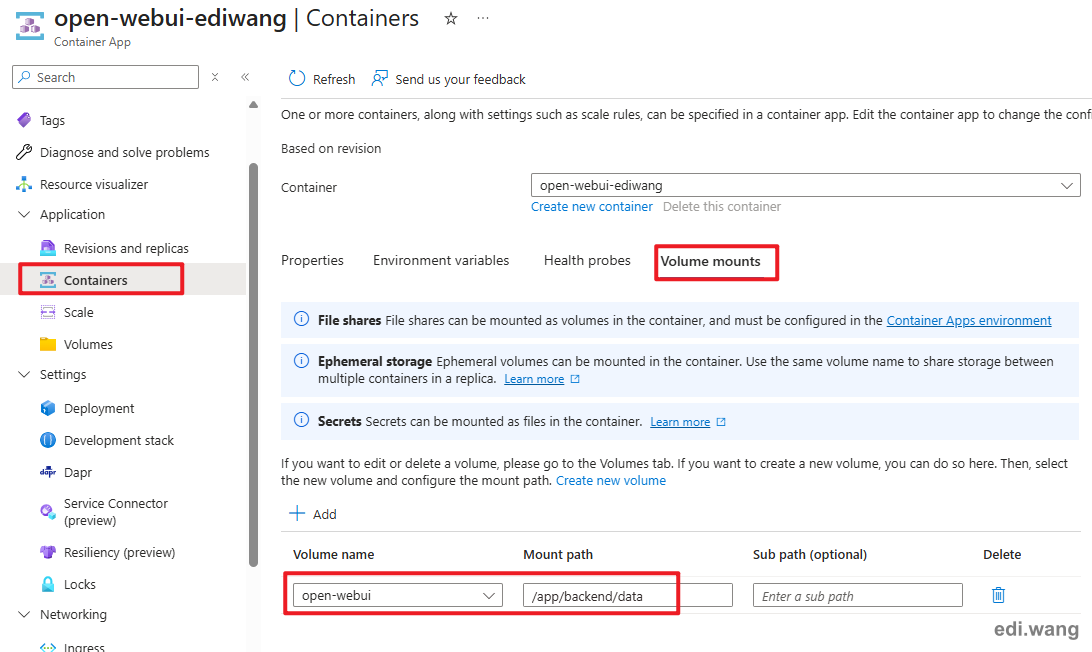Open the Deployment settings item
Viewport: 1092px width, 652px height.
(x=99, y=408)
